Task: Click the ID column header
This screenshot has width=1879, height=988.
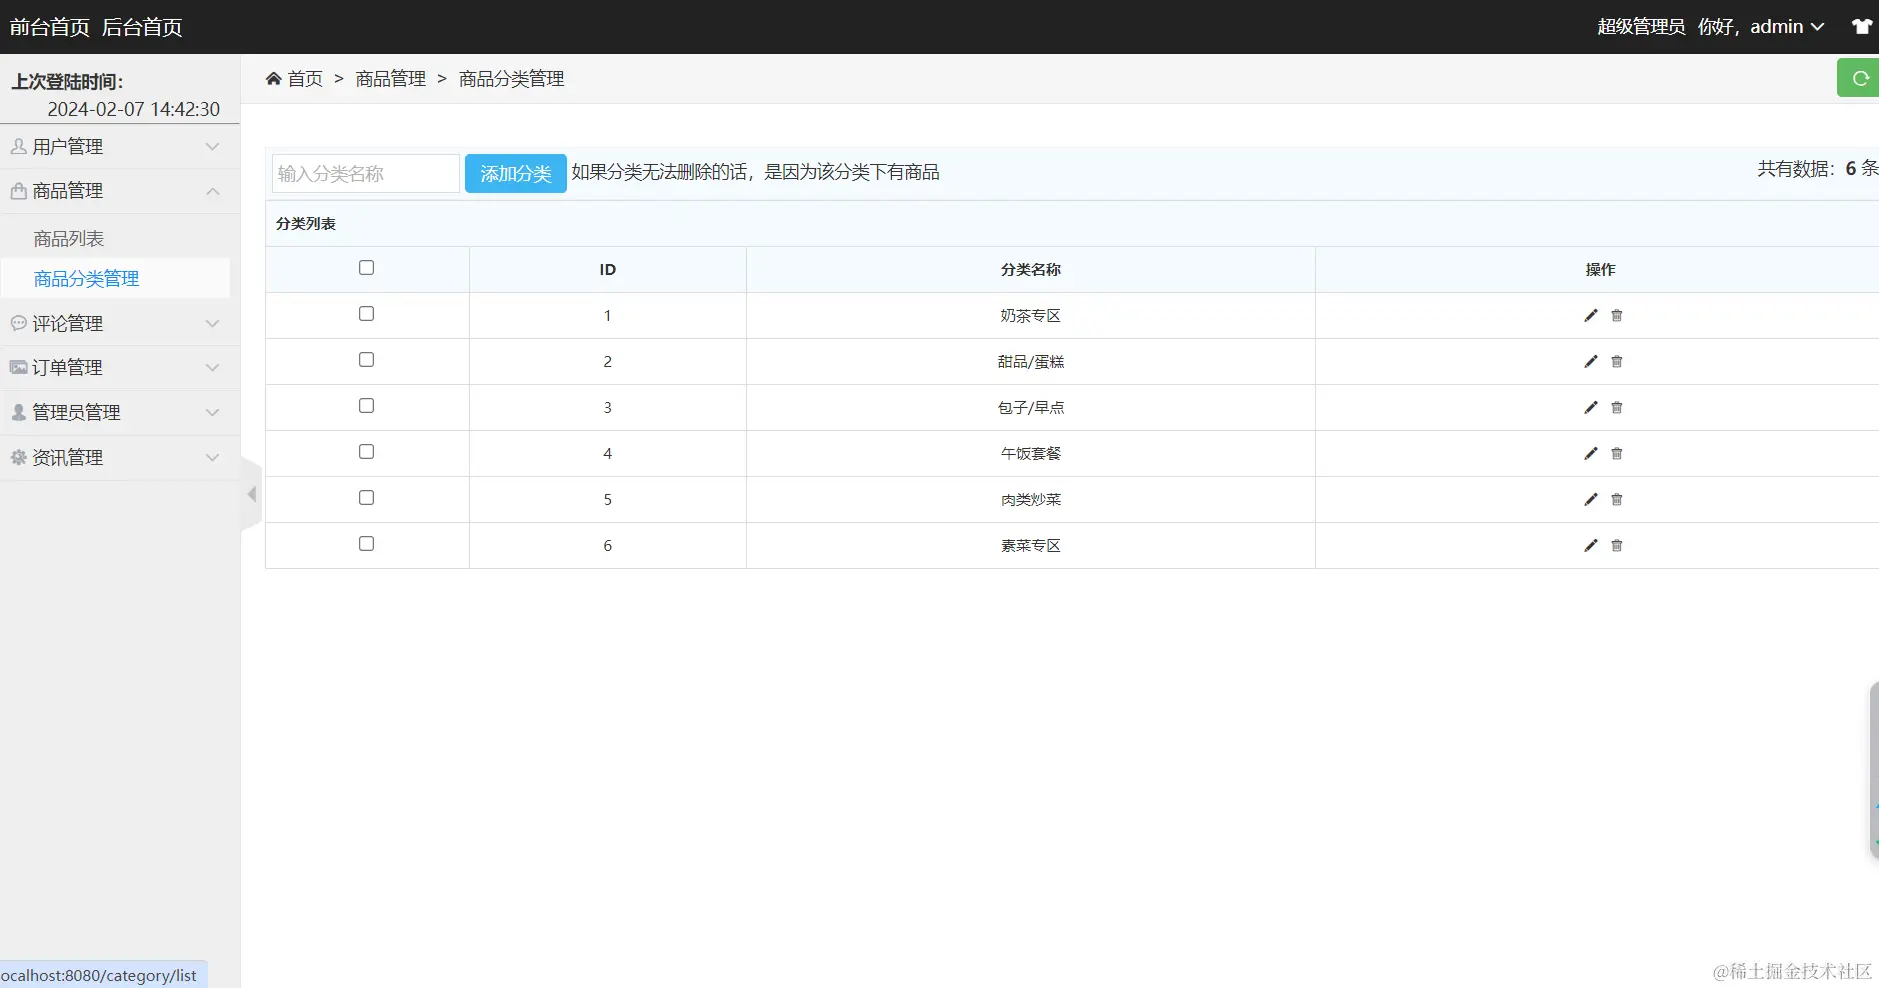Action: [x=608, y=270]
